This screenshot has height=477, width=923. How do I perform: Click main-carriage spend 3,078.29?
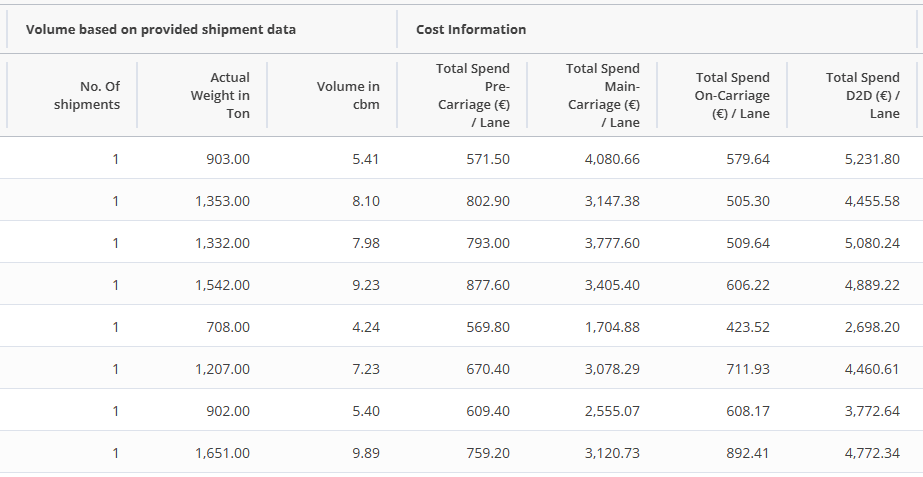click(612, 369)
